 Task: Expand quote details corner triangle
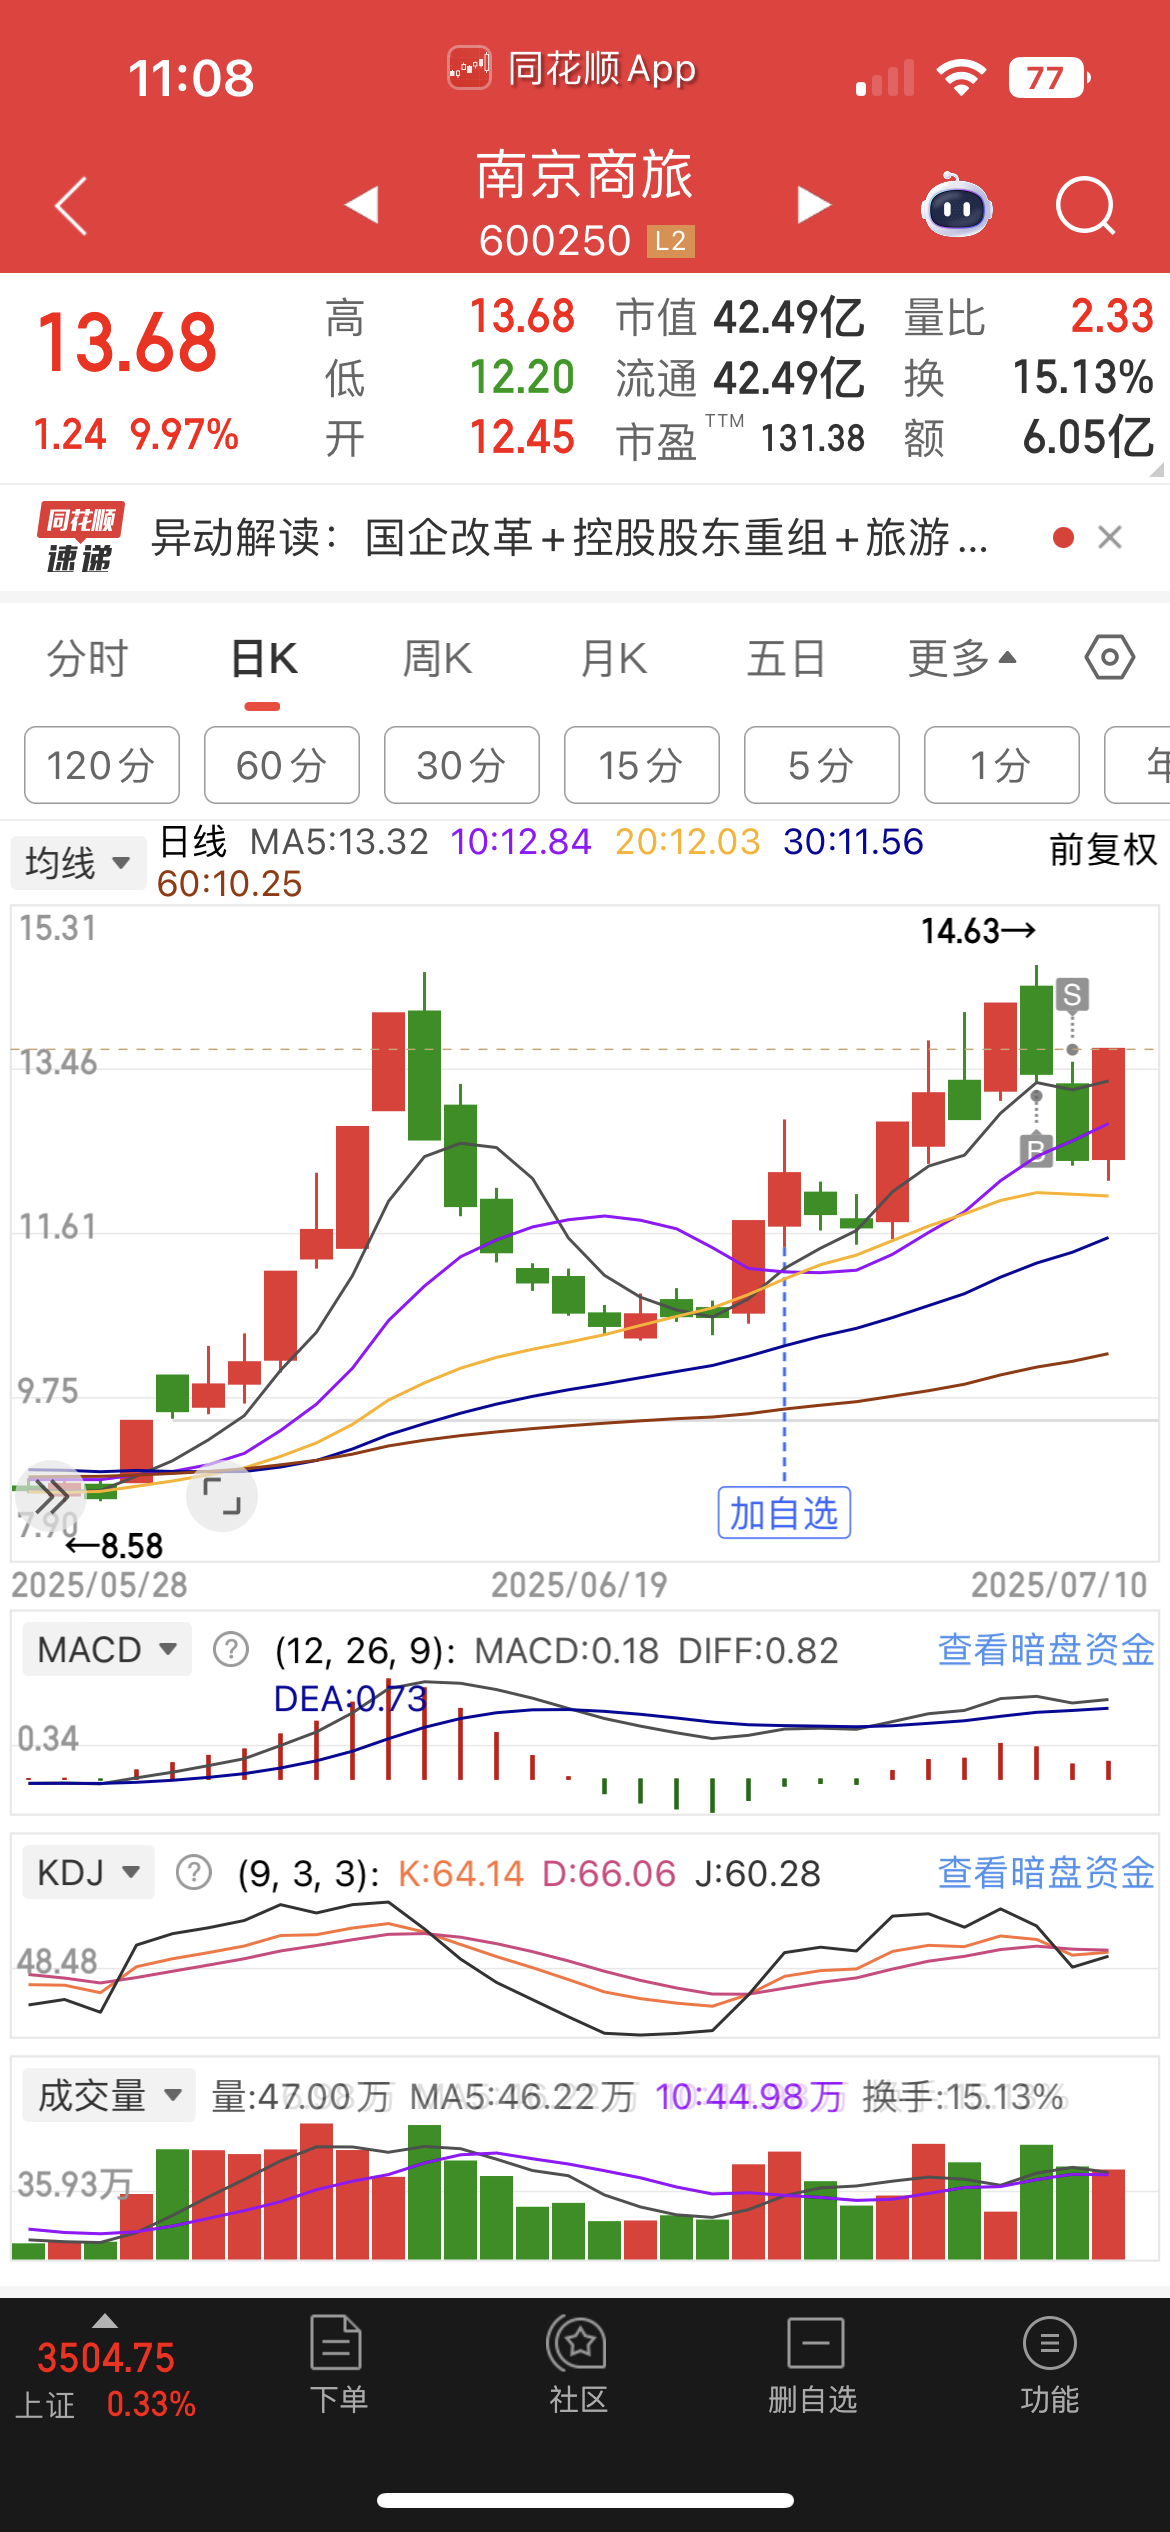(x=1157, y=469)
